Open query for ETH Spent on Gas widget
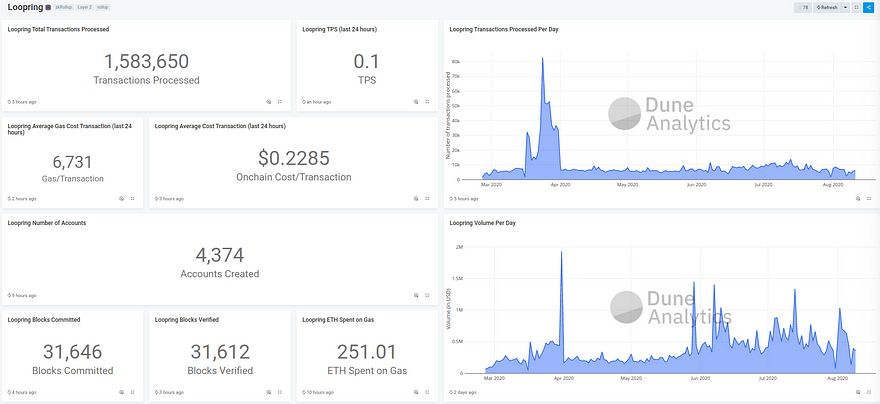The width and height of the screenshot is (880, 404). [416, 392]
